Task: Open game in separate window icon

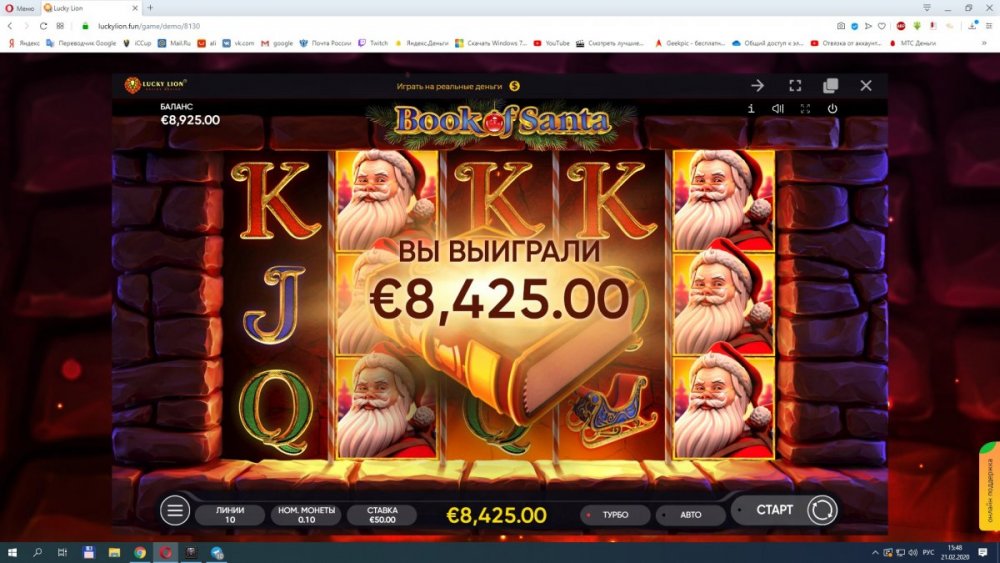Action: coord(830,85)
